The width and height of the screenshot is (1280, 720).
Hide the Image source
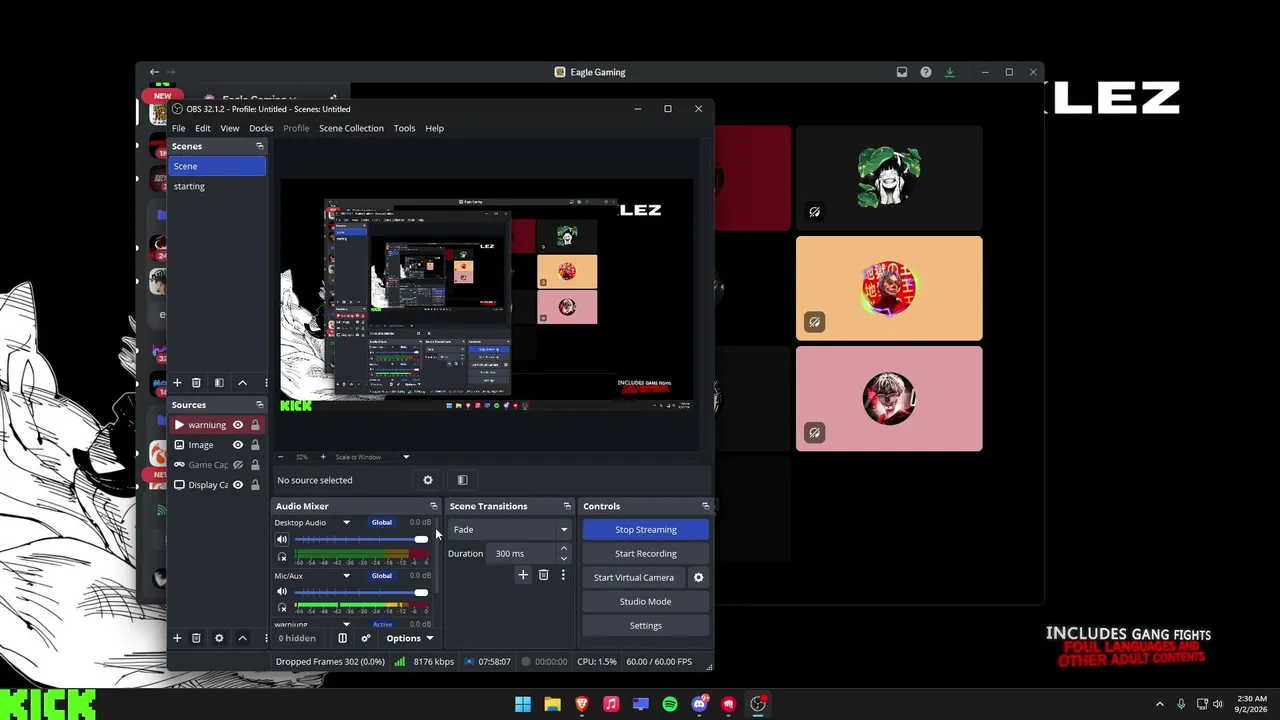238,445
